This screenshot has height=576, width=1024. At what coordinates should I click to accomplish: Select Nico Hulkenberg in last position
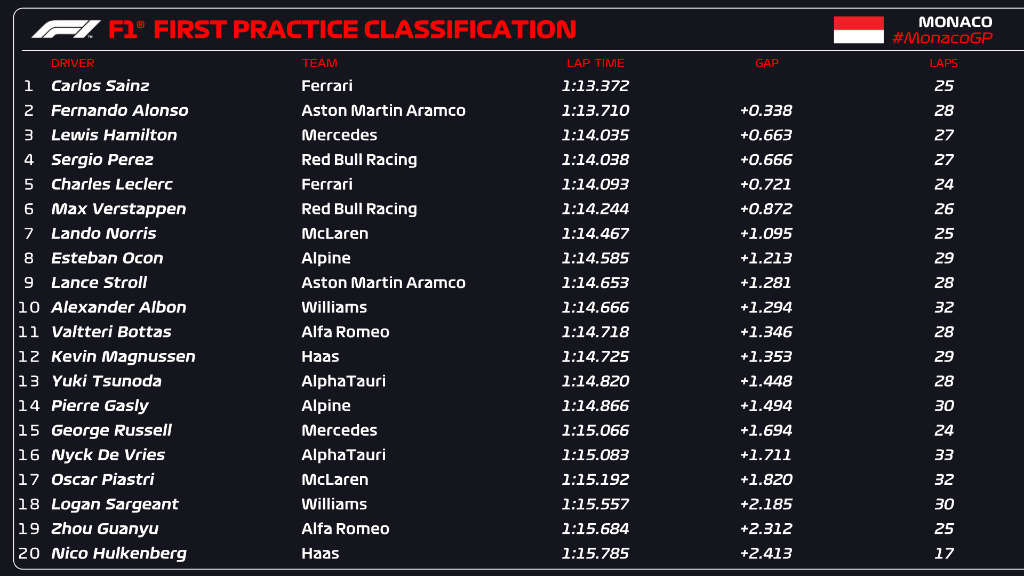click(118, 553)
